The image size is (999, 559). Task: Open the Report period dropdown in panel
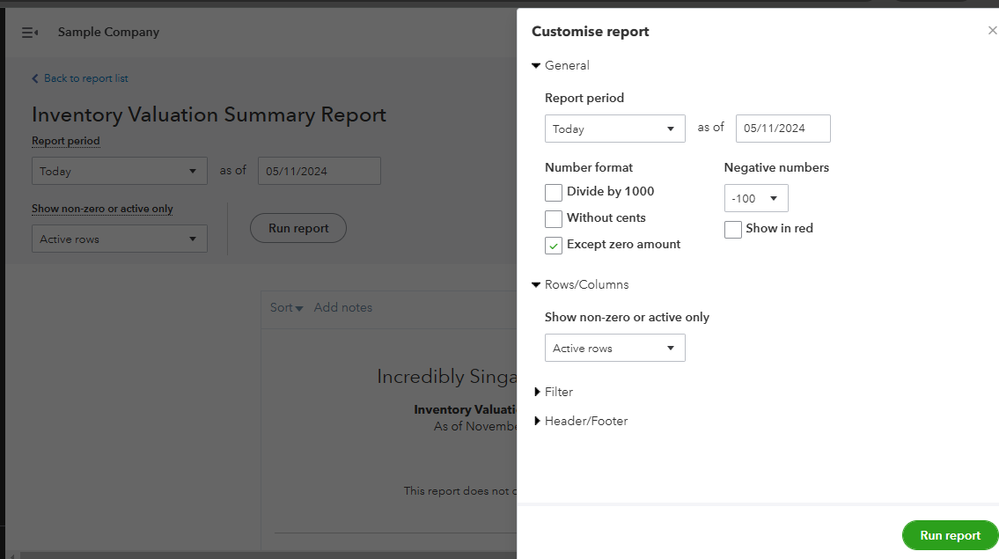point(614,129)
